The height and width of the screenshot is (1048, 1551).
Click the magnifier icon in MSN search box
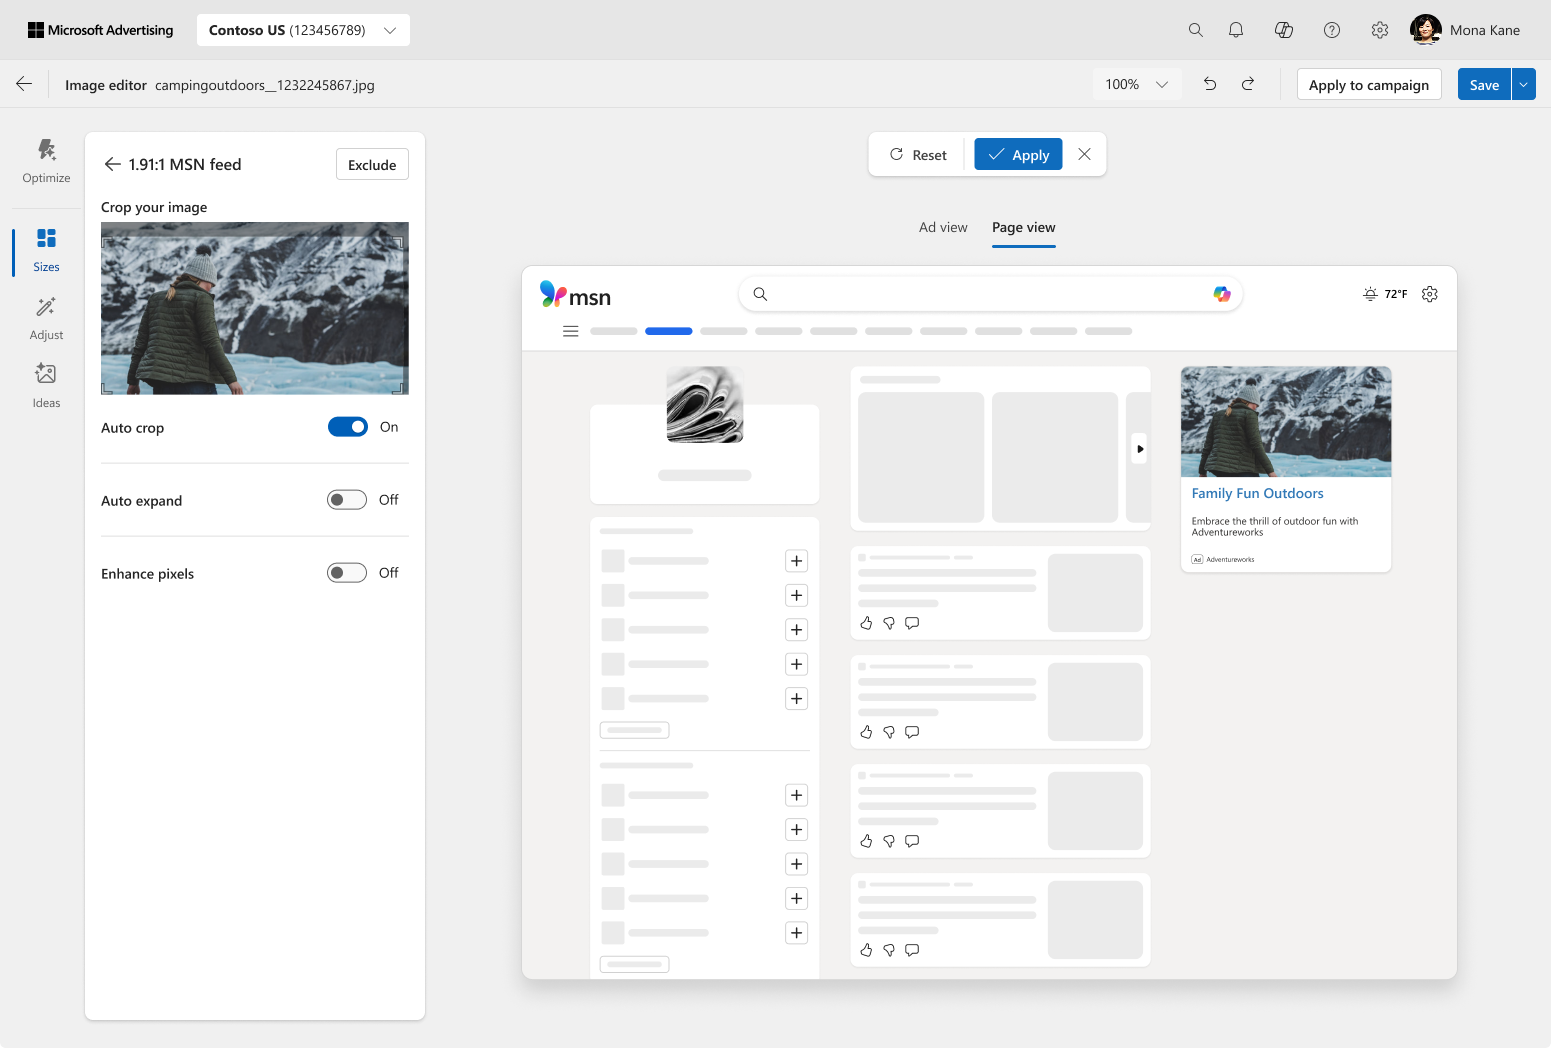click(760, 294)
